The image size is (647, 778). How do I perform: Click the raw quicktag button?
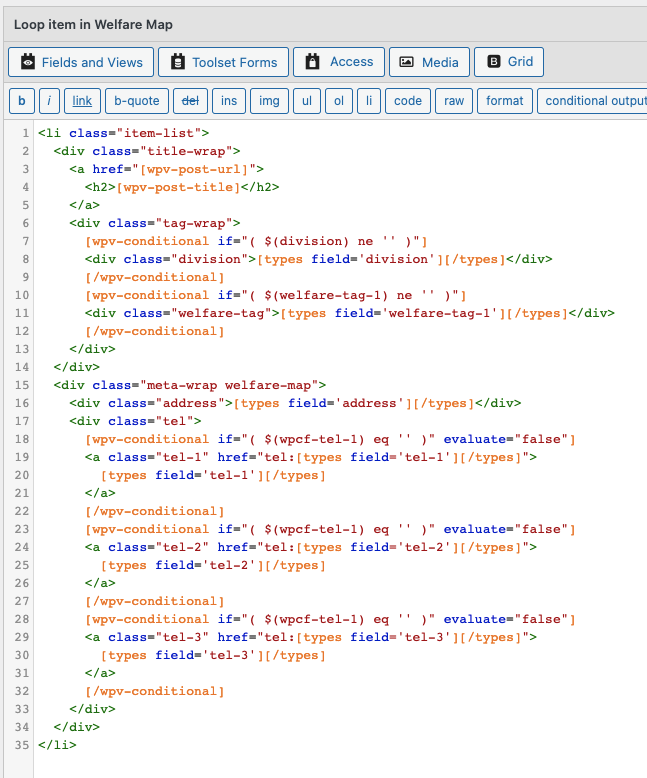tap(454, 101)
